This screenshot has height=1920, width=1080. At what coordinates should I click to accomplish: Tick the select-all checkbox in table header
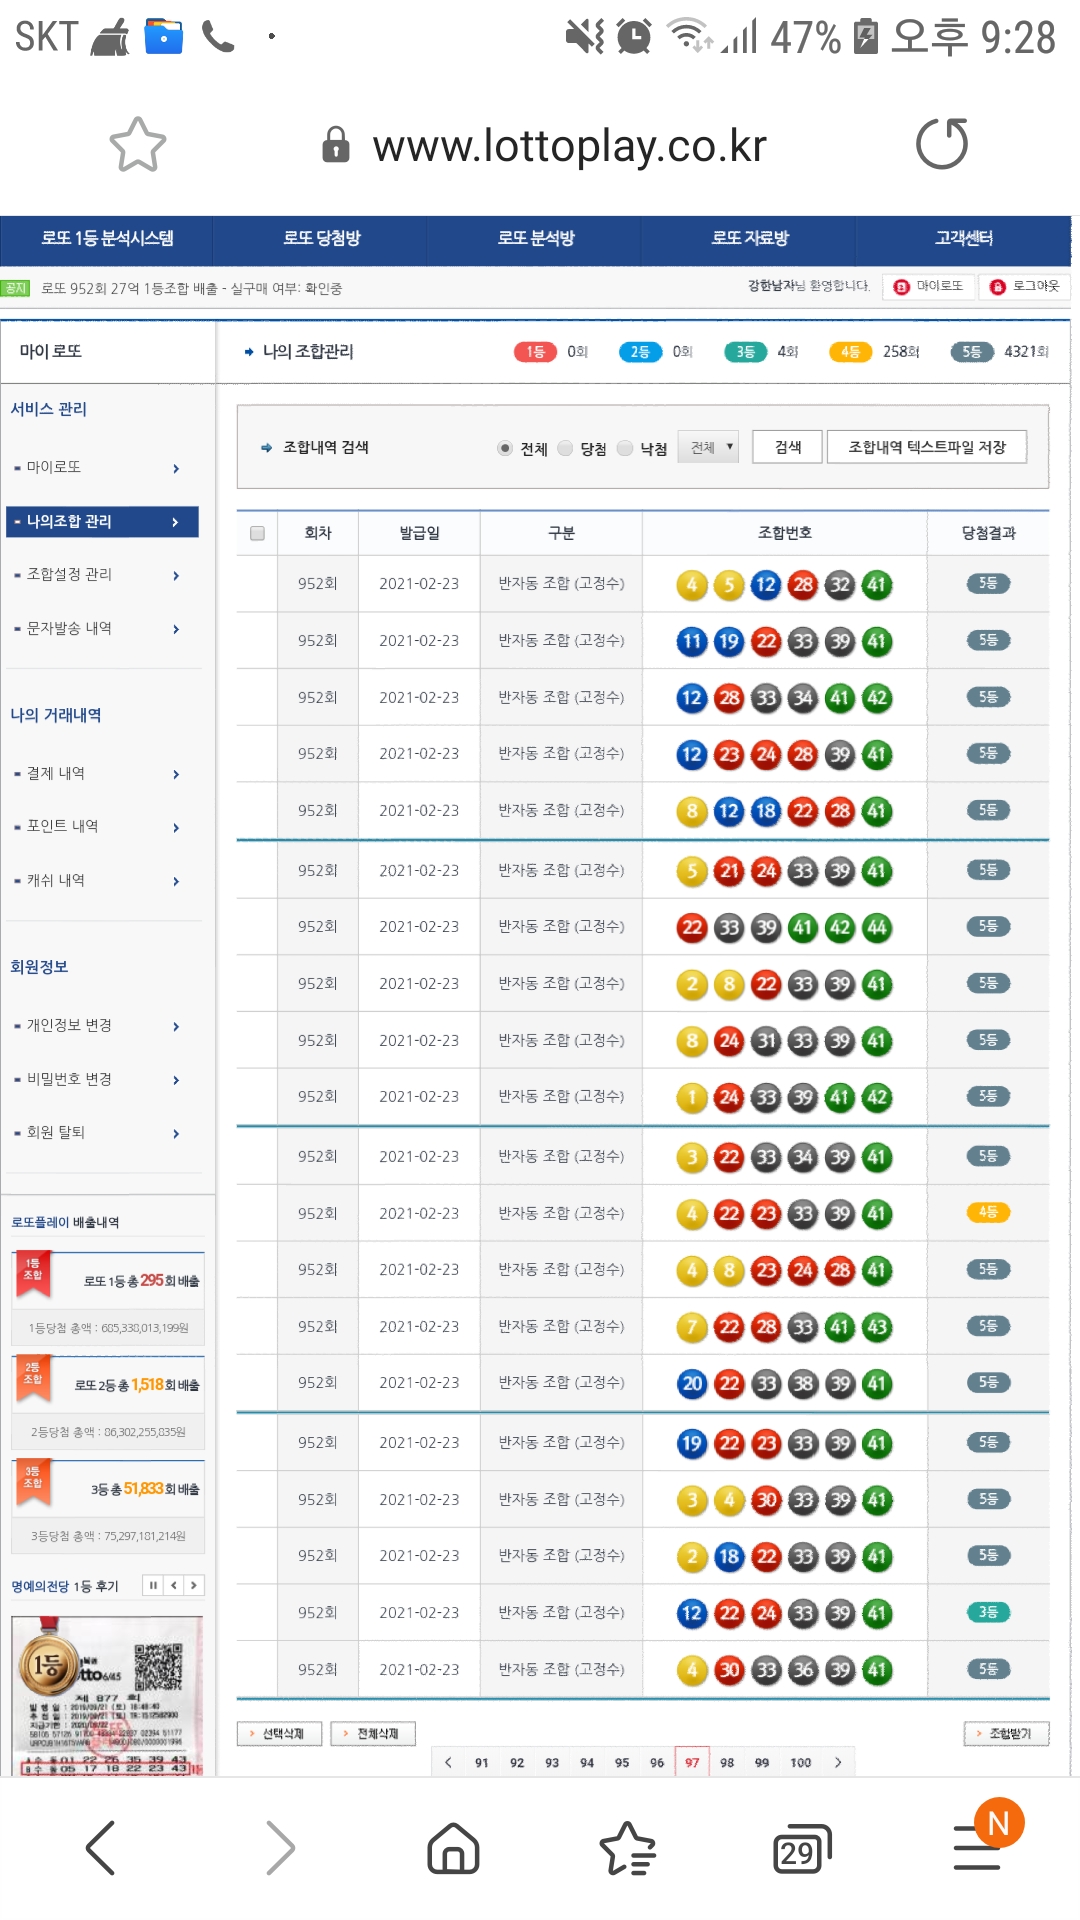tap(257, 533)
